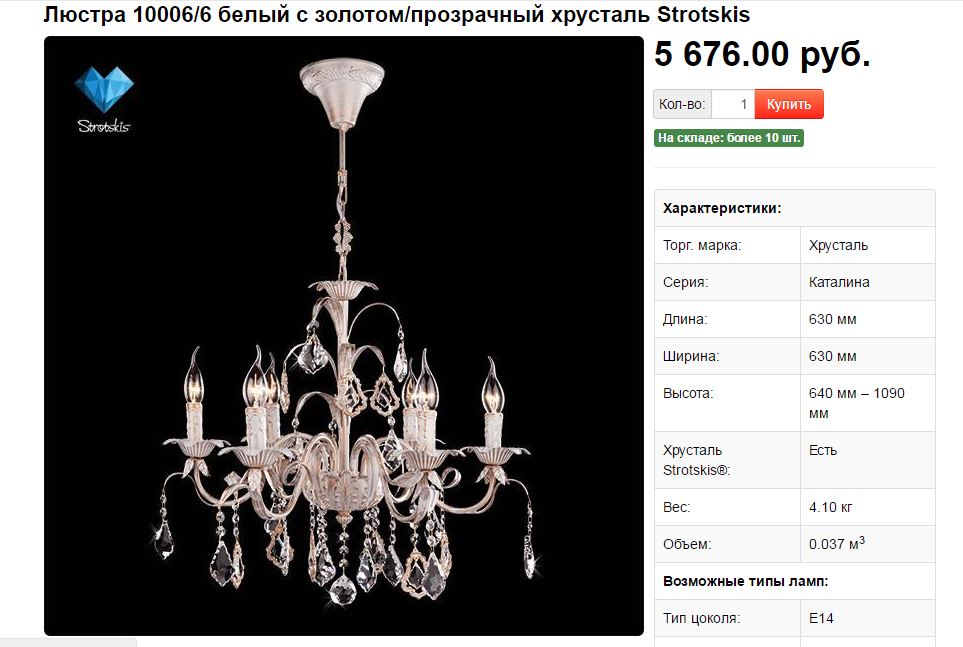The width and height of the screenshot is (963, 647).
Task: Click the Хрусталь Strotskis® row label
Action: click(696, 460)
